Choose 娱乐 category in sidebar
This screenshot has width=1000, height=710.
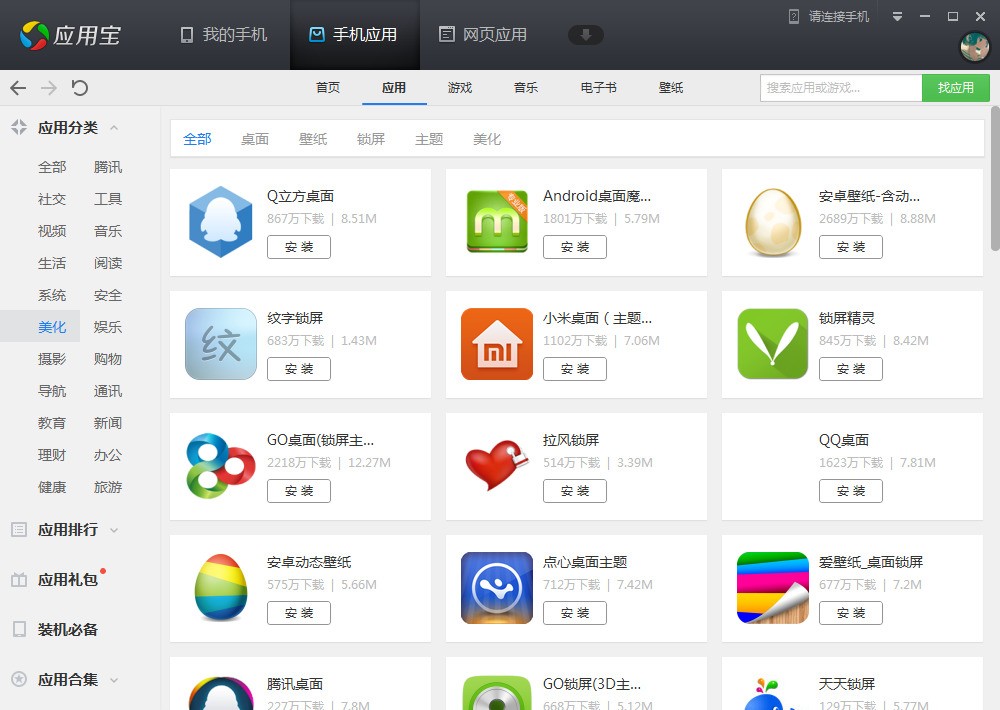pos(108,327)
